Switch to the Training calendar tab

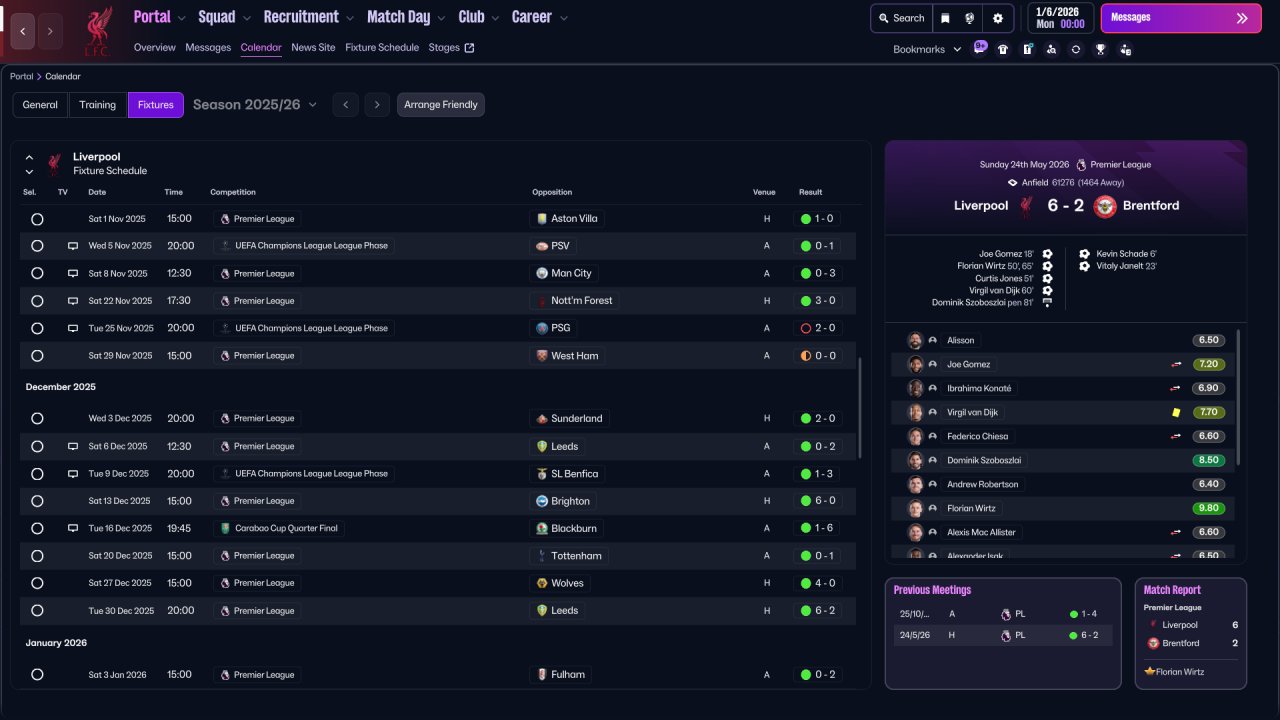tap(98, 105)
